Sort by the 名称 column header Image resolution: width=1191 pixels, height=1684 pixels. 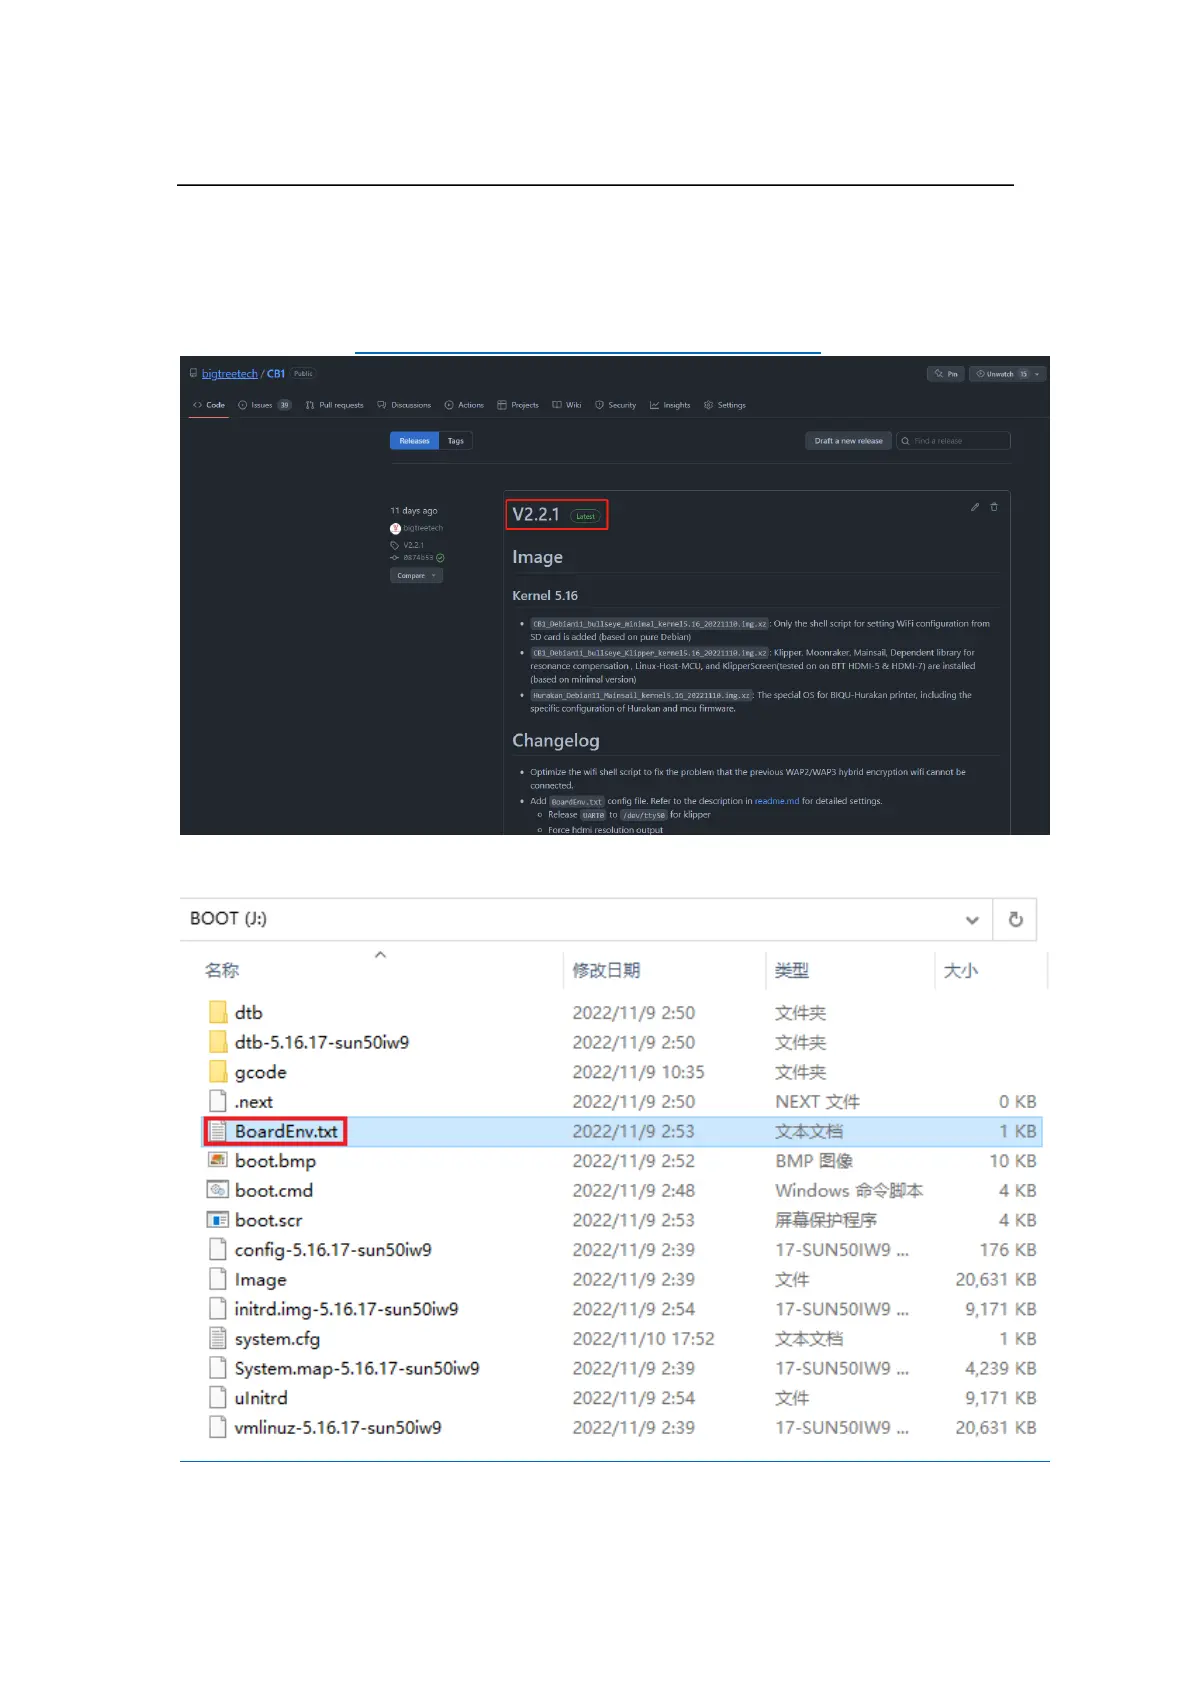click(222, 971)
